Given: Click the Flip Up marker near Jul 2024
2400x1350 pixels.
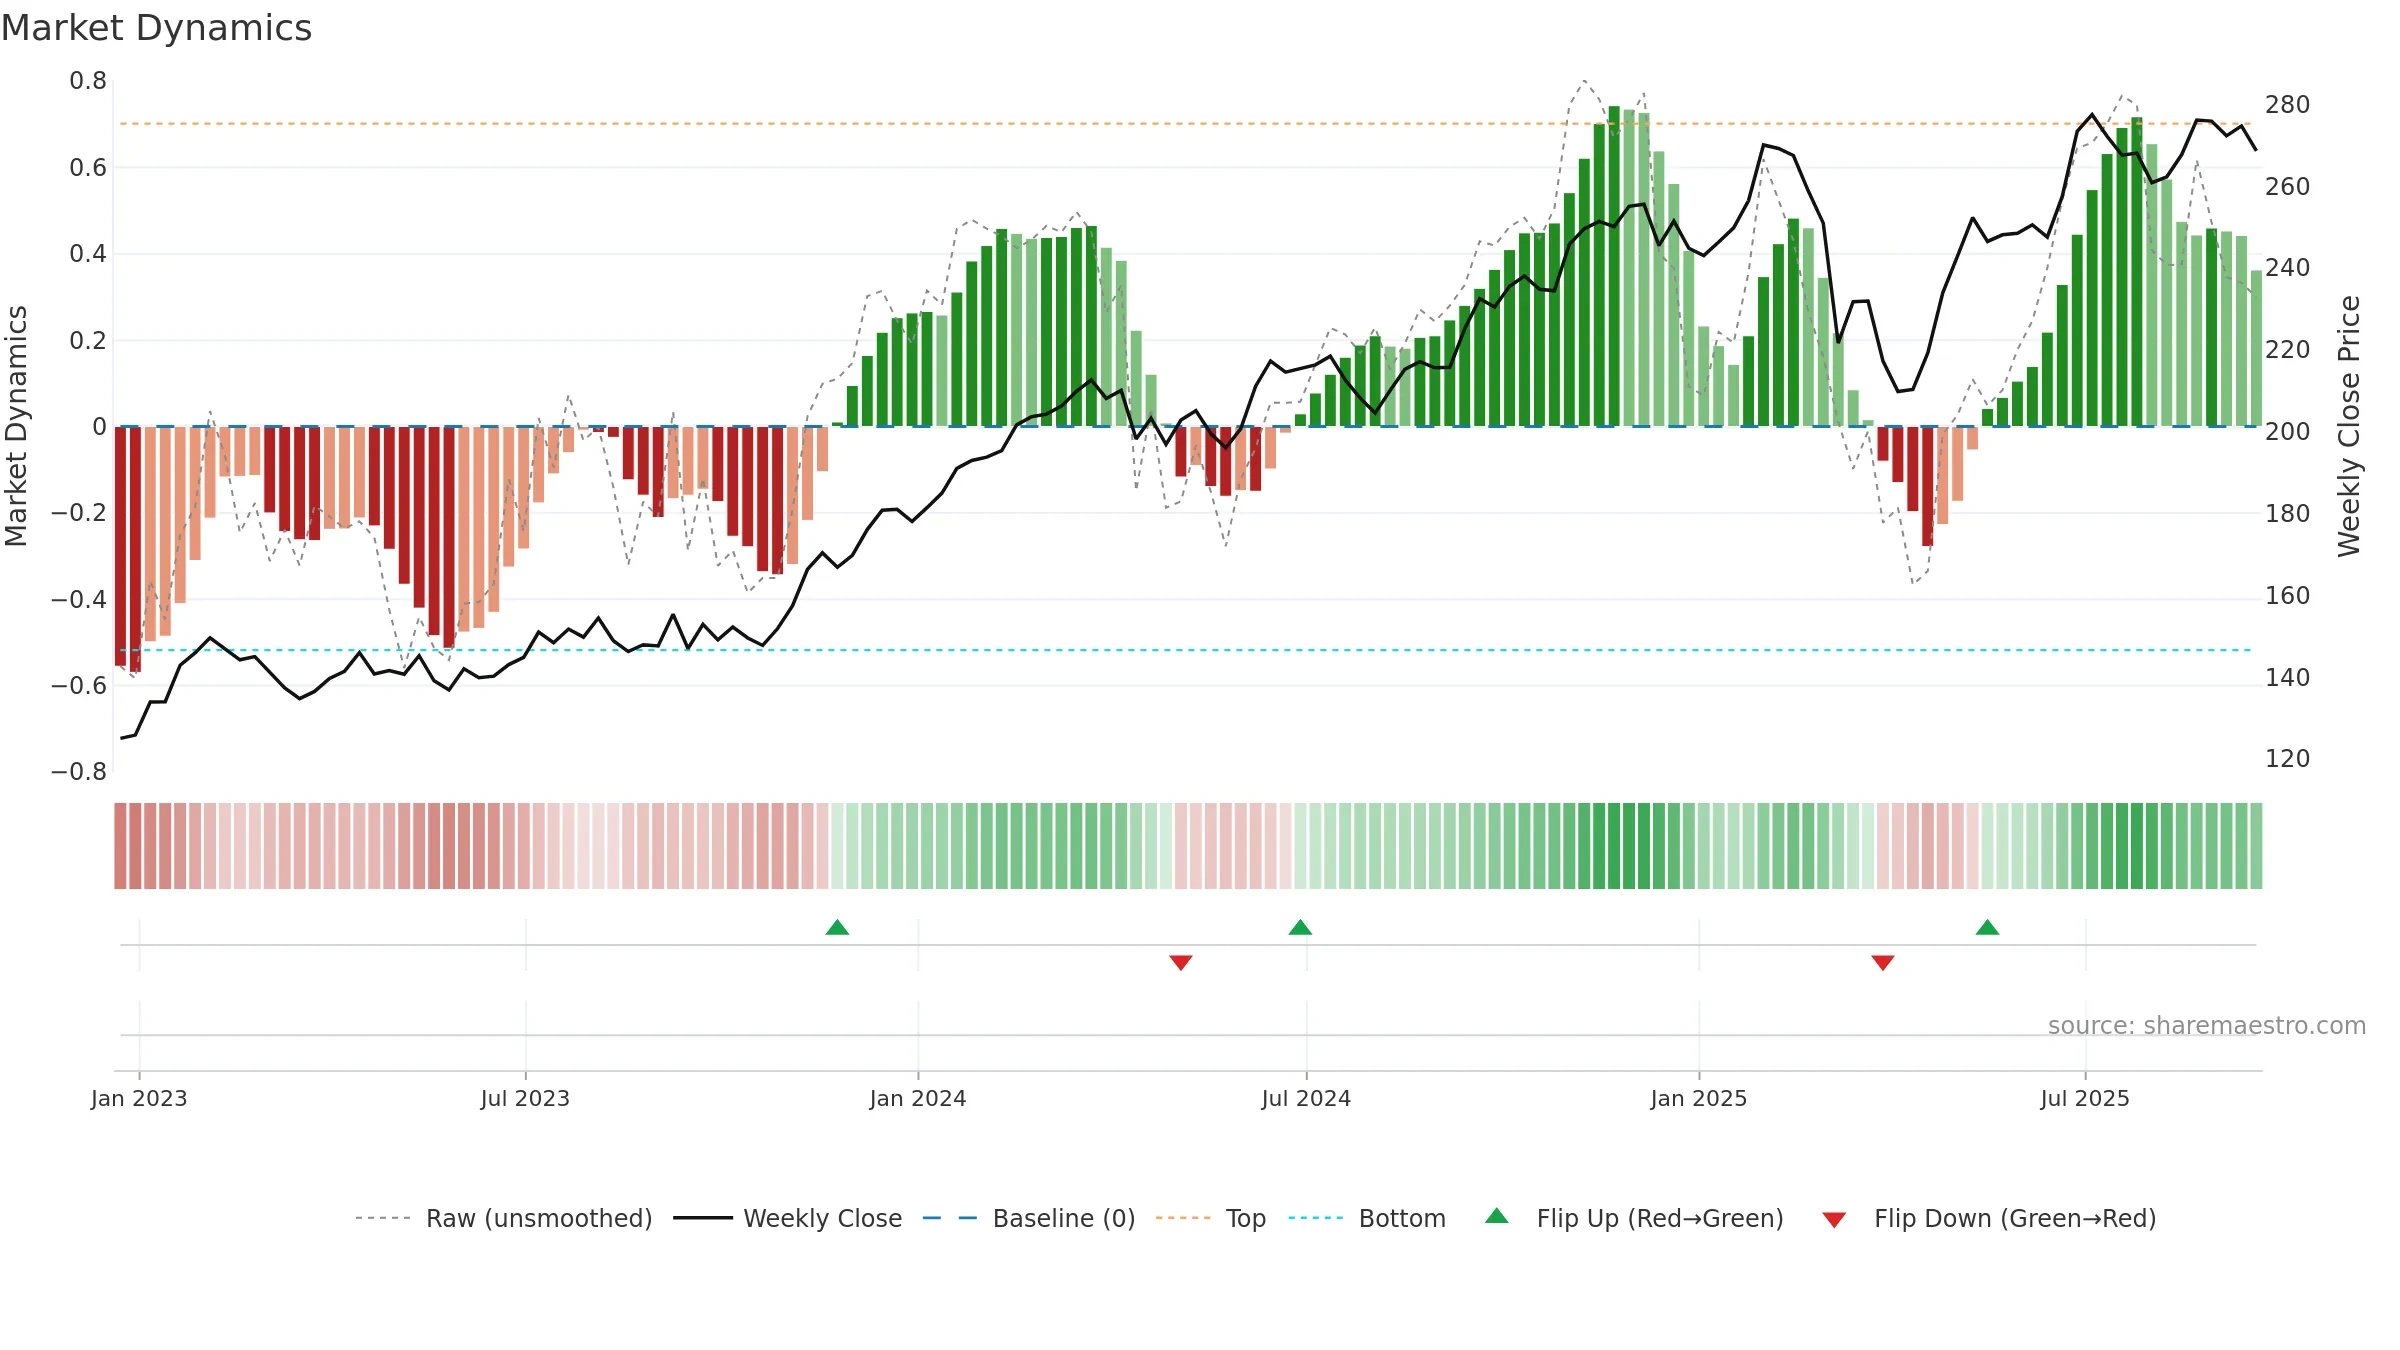Looking at the screenshot, I should tap(1300, 928).
